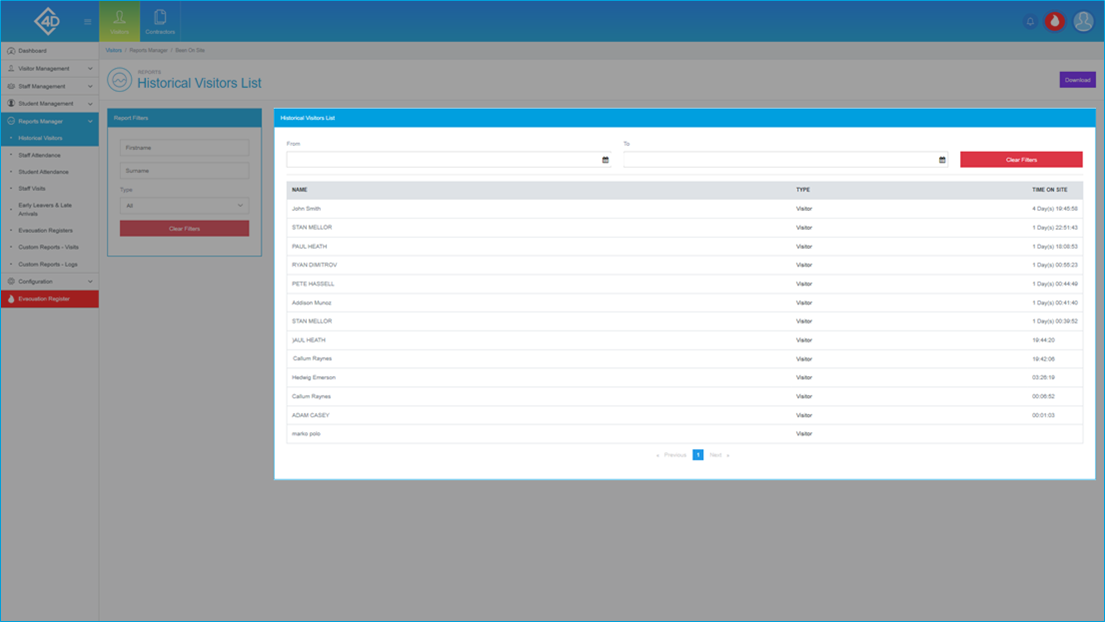
Task: Select RYAN DIMITROV in the list
Action: coord(314,265)
